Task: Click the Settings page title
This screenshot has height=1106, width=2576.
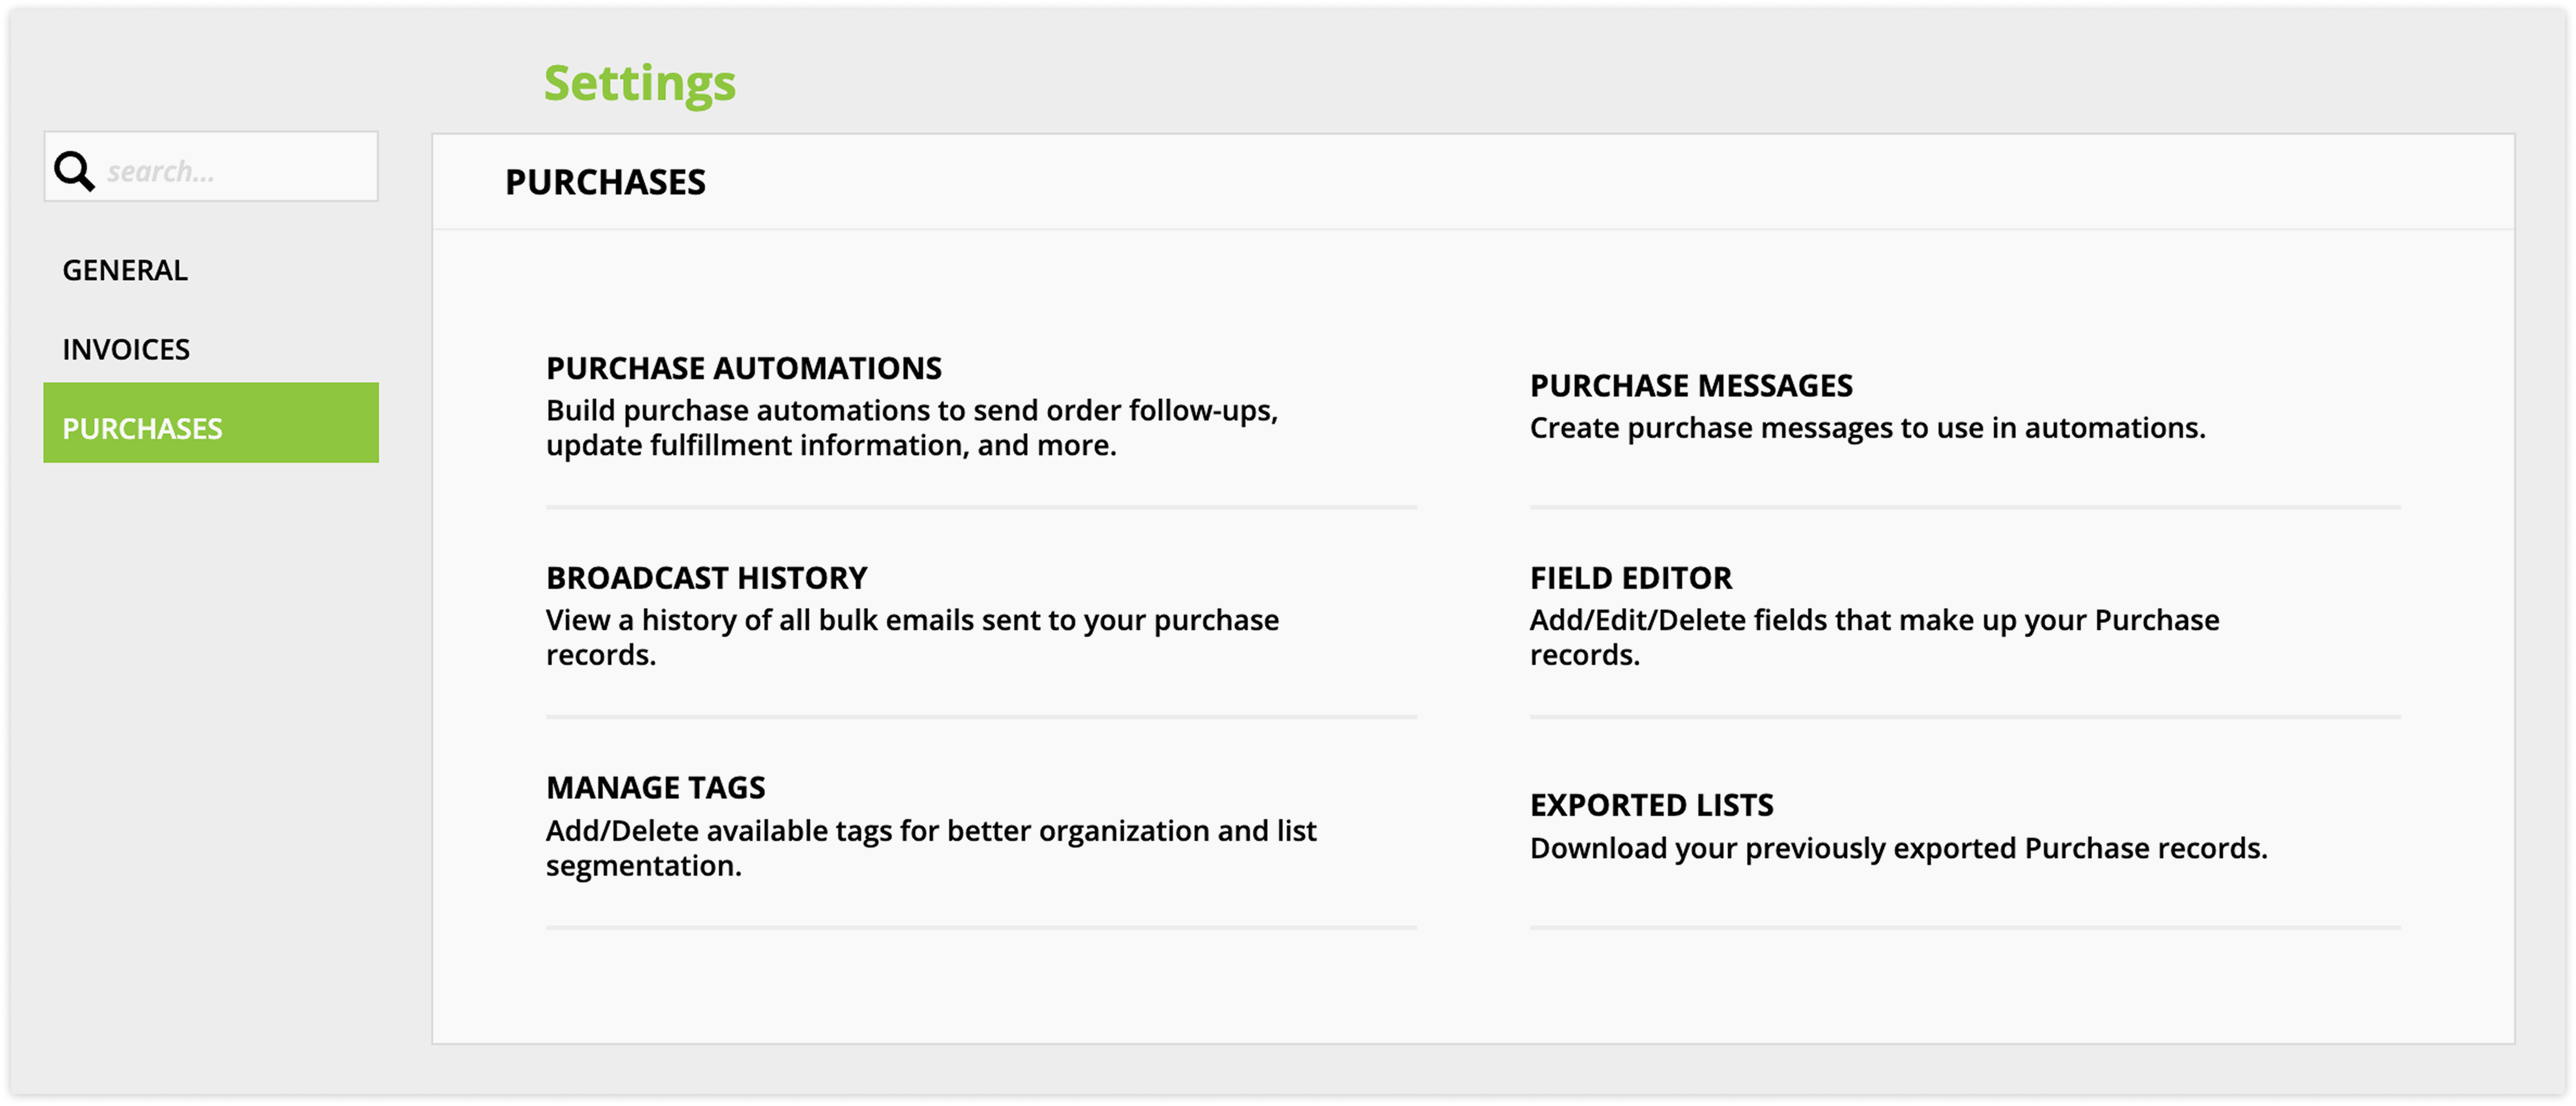Action: (639, 83)
